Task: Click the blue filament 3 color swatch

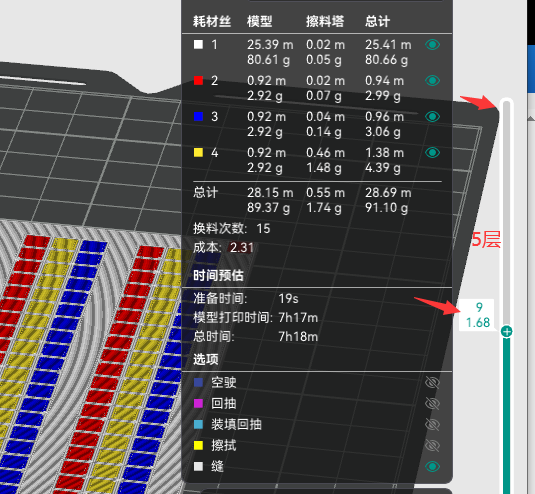Action: [198, 117]
